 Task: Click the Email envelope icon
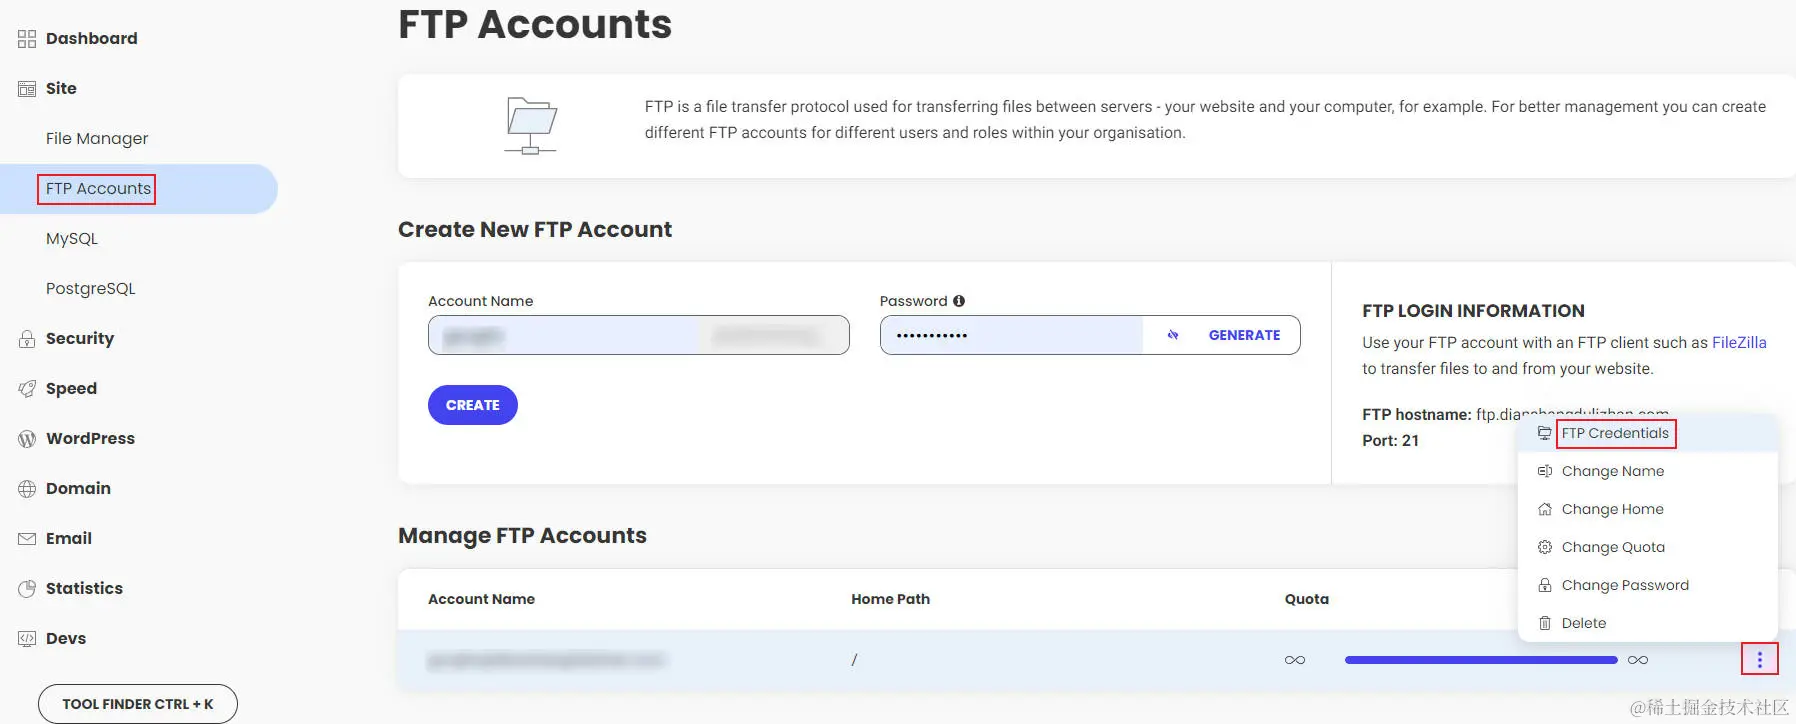coord(27,539)
